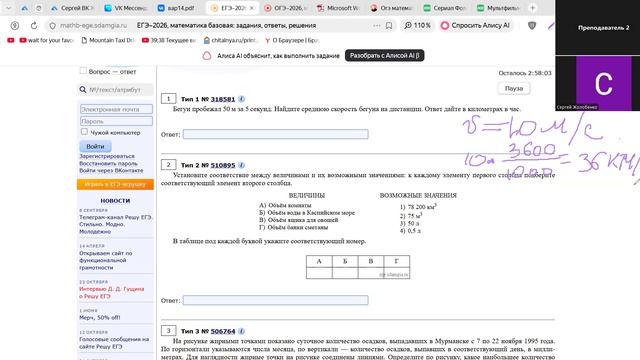The image size is (640, 360).
Task: Switch to the Сериал Фол tab
Action: pyautogui.click(x=444, y=8)
